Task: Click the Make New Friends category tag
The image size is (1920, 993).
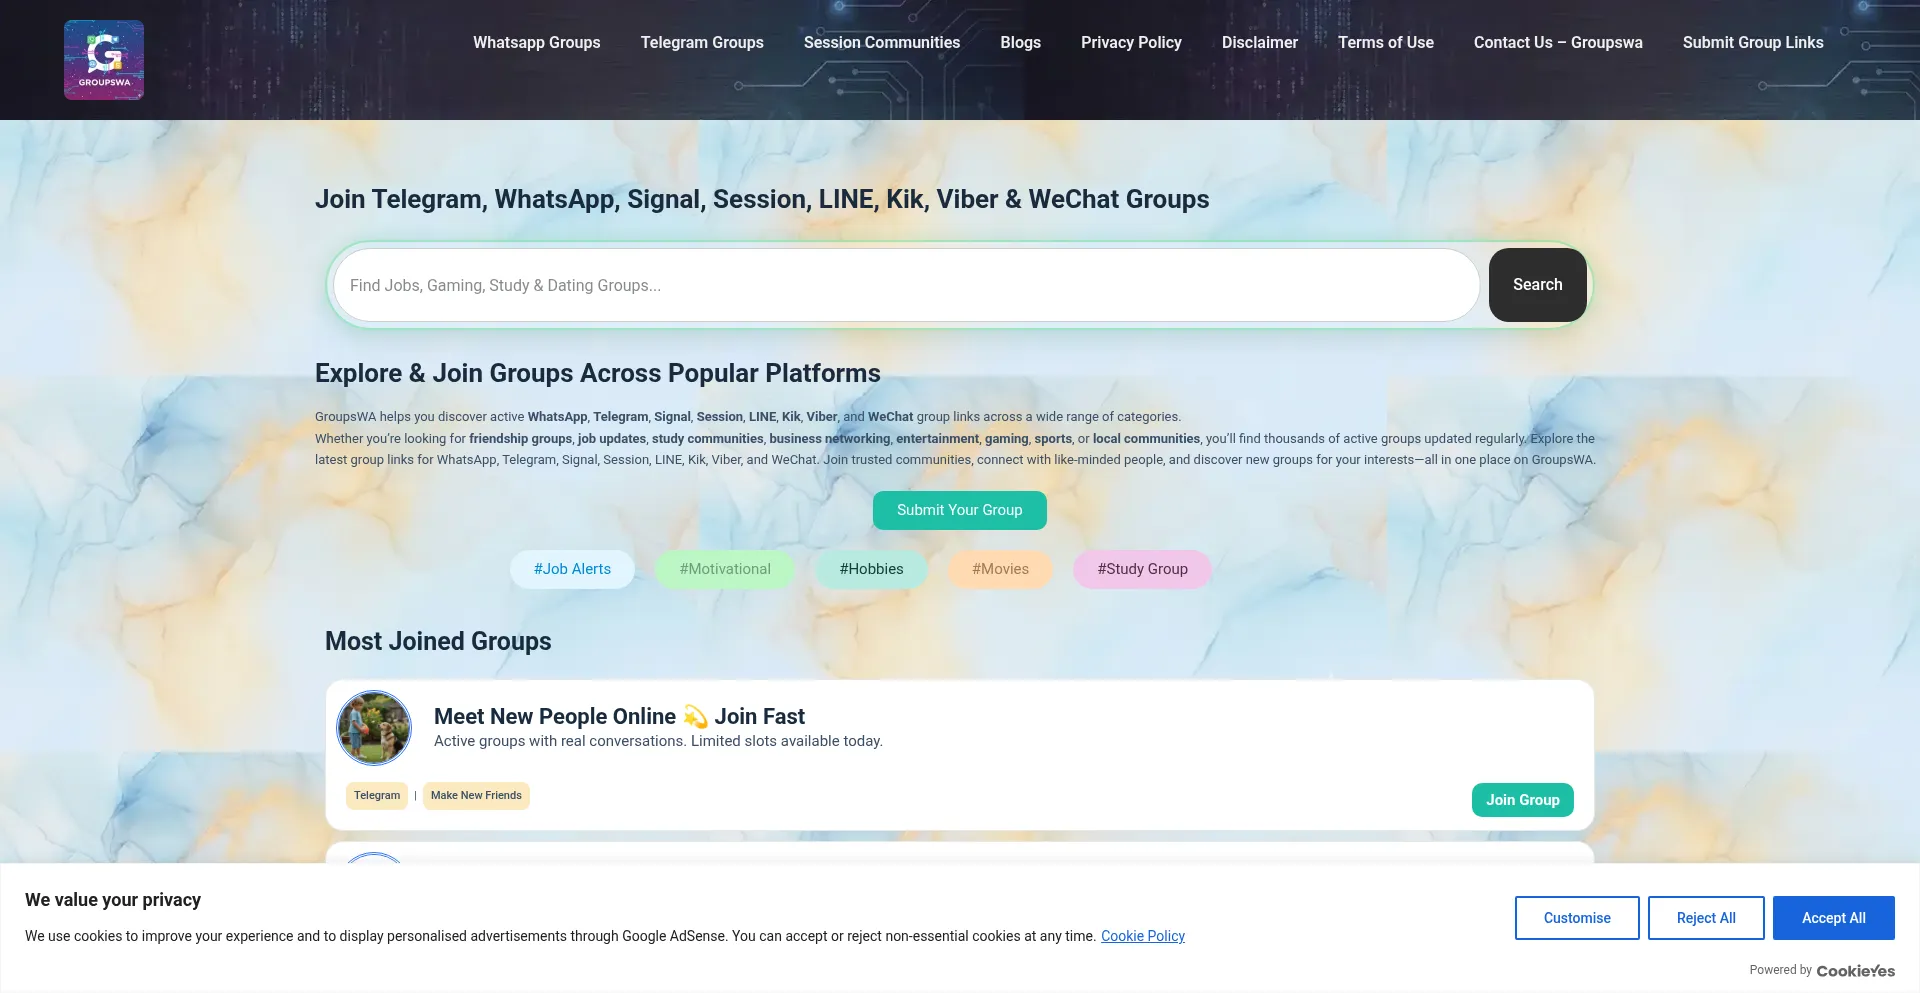Action: point(476,796)
